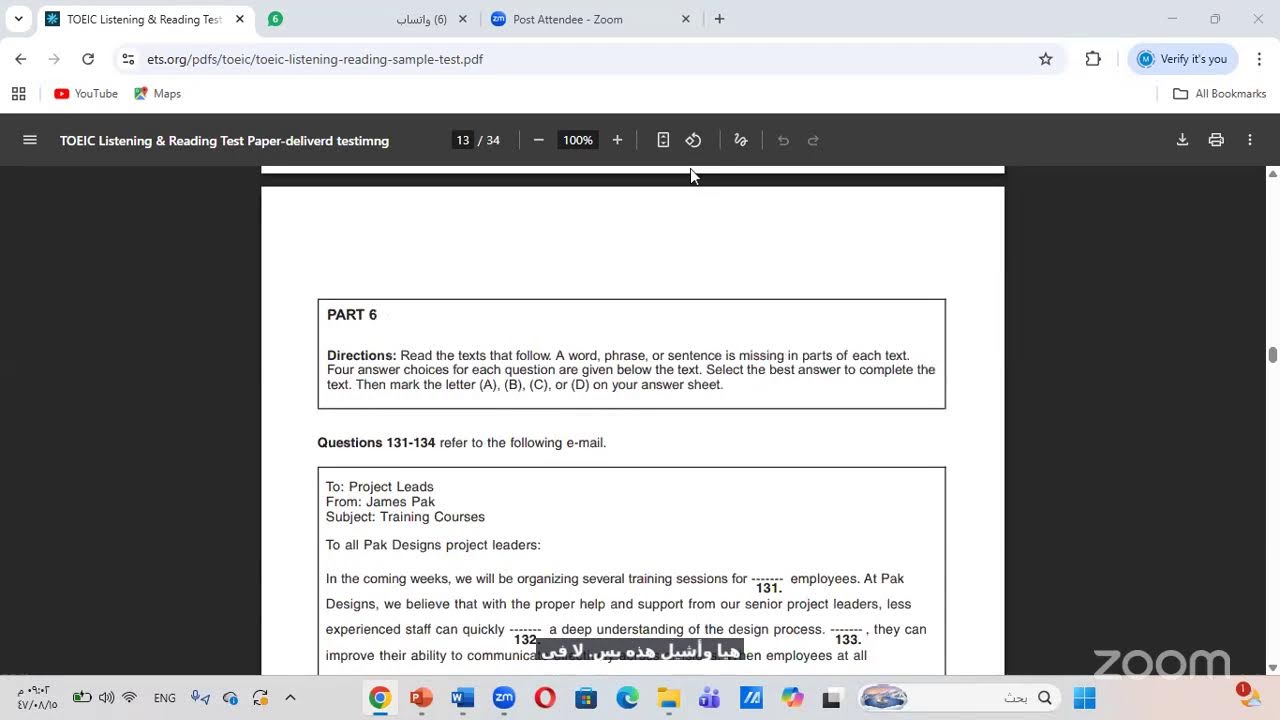Switch to the Post Attendee - Zoom tab
The width and height of the screenshot is (1280, 720).
pyautogui.click(x=590, y=19)
